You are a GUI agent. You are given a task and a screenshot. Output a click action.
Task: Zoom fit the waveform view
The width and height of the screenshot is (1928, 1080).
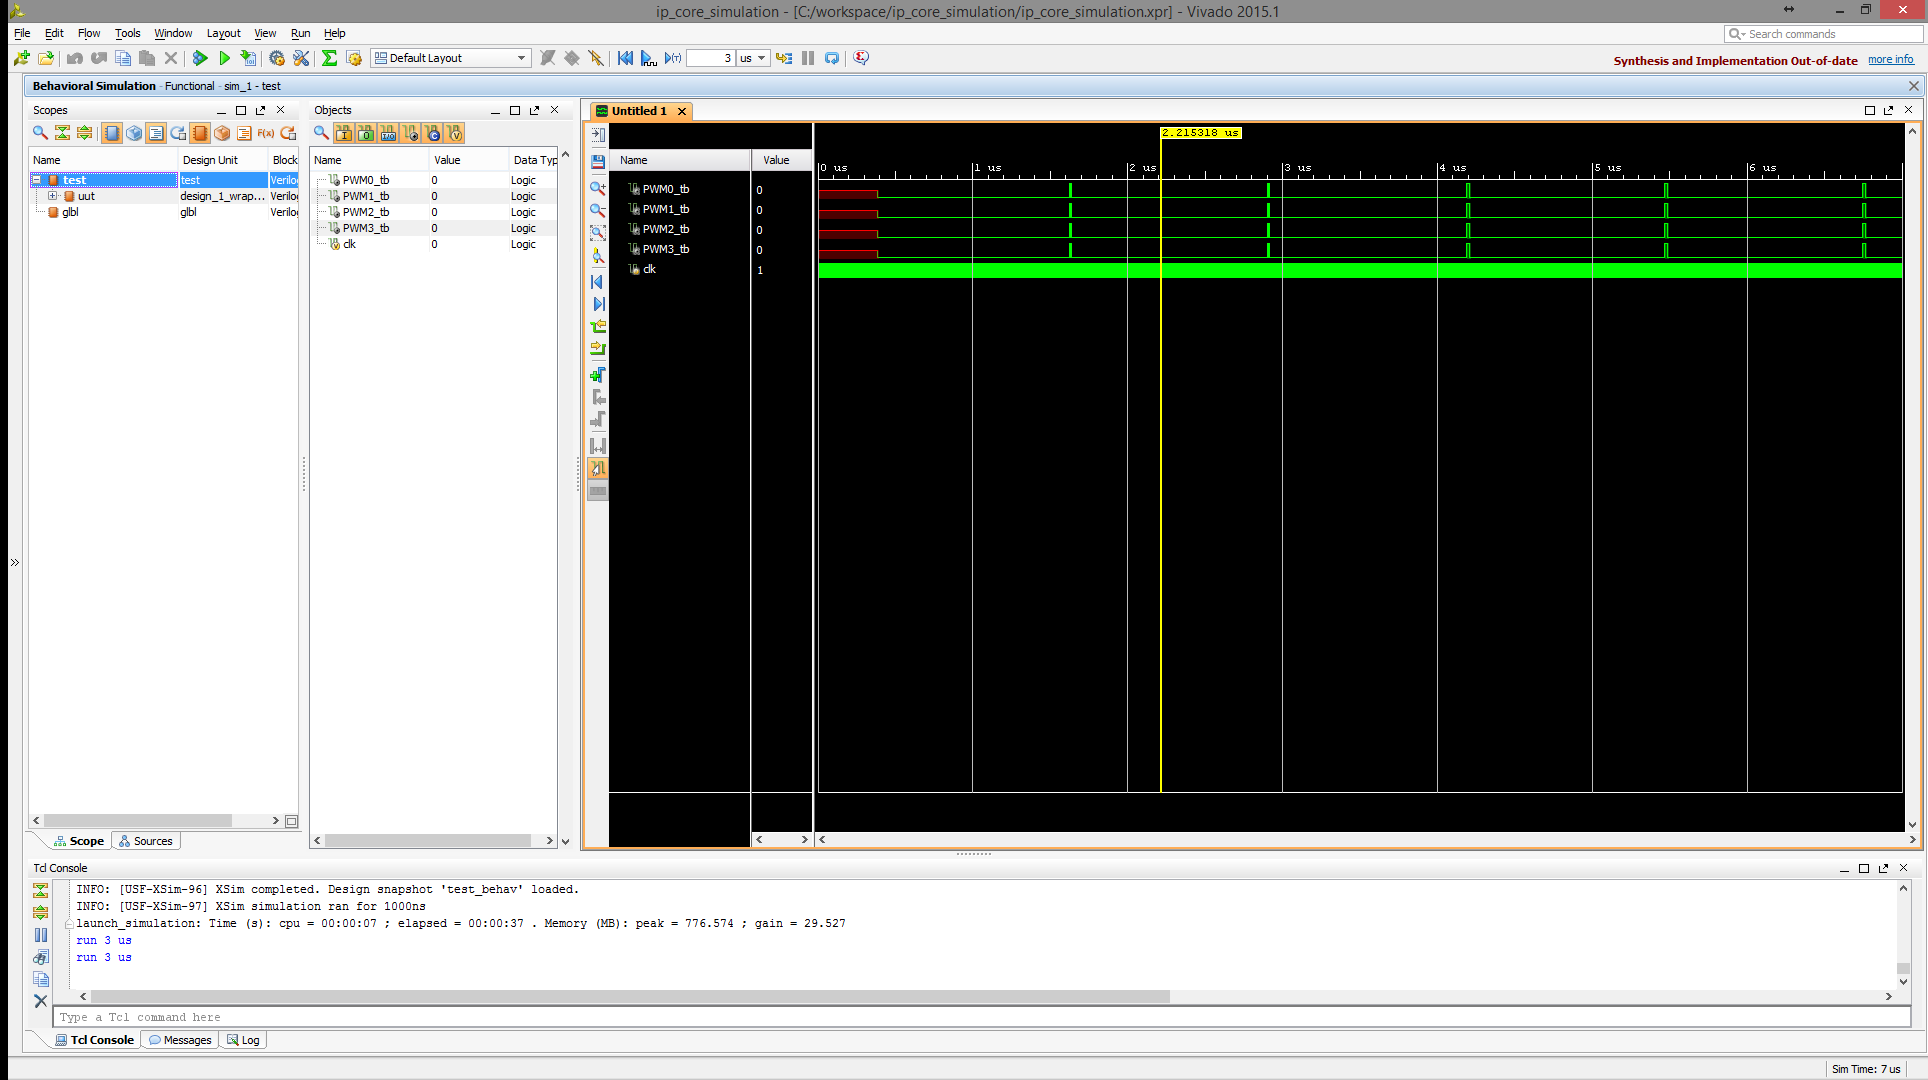[x=598, y=232]
